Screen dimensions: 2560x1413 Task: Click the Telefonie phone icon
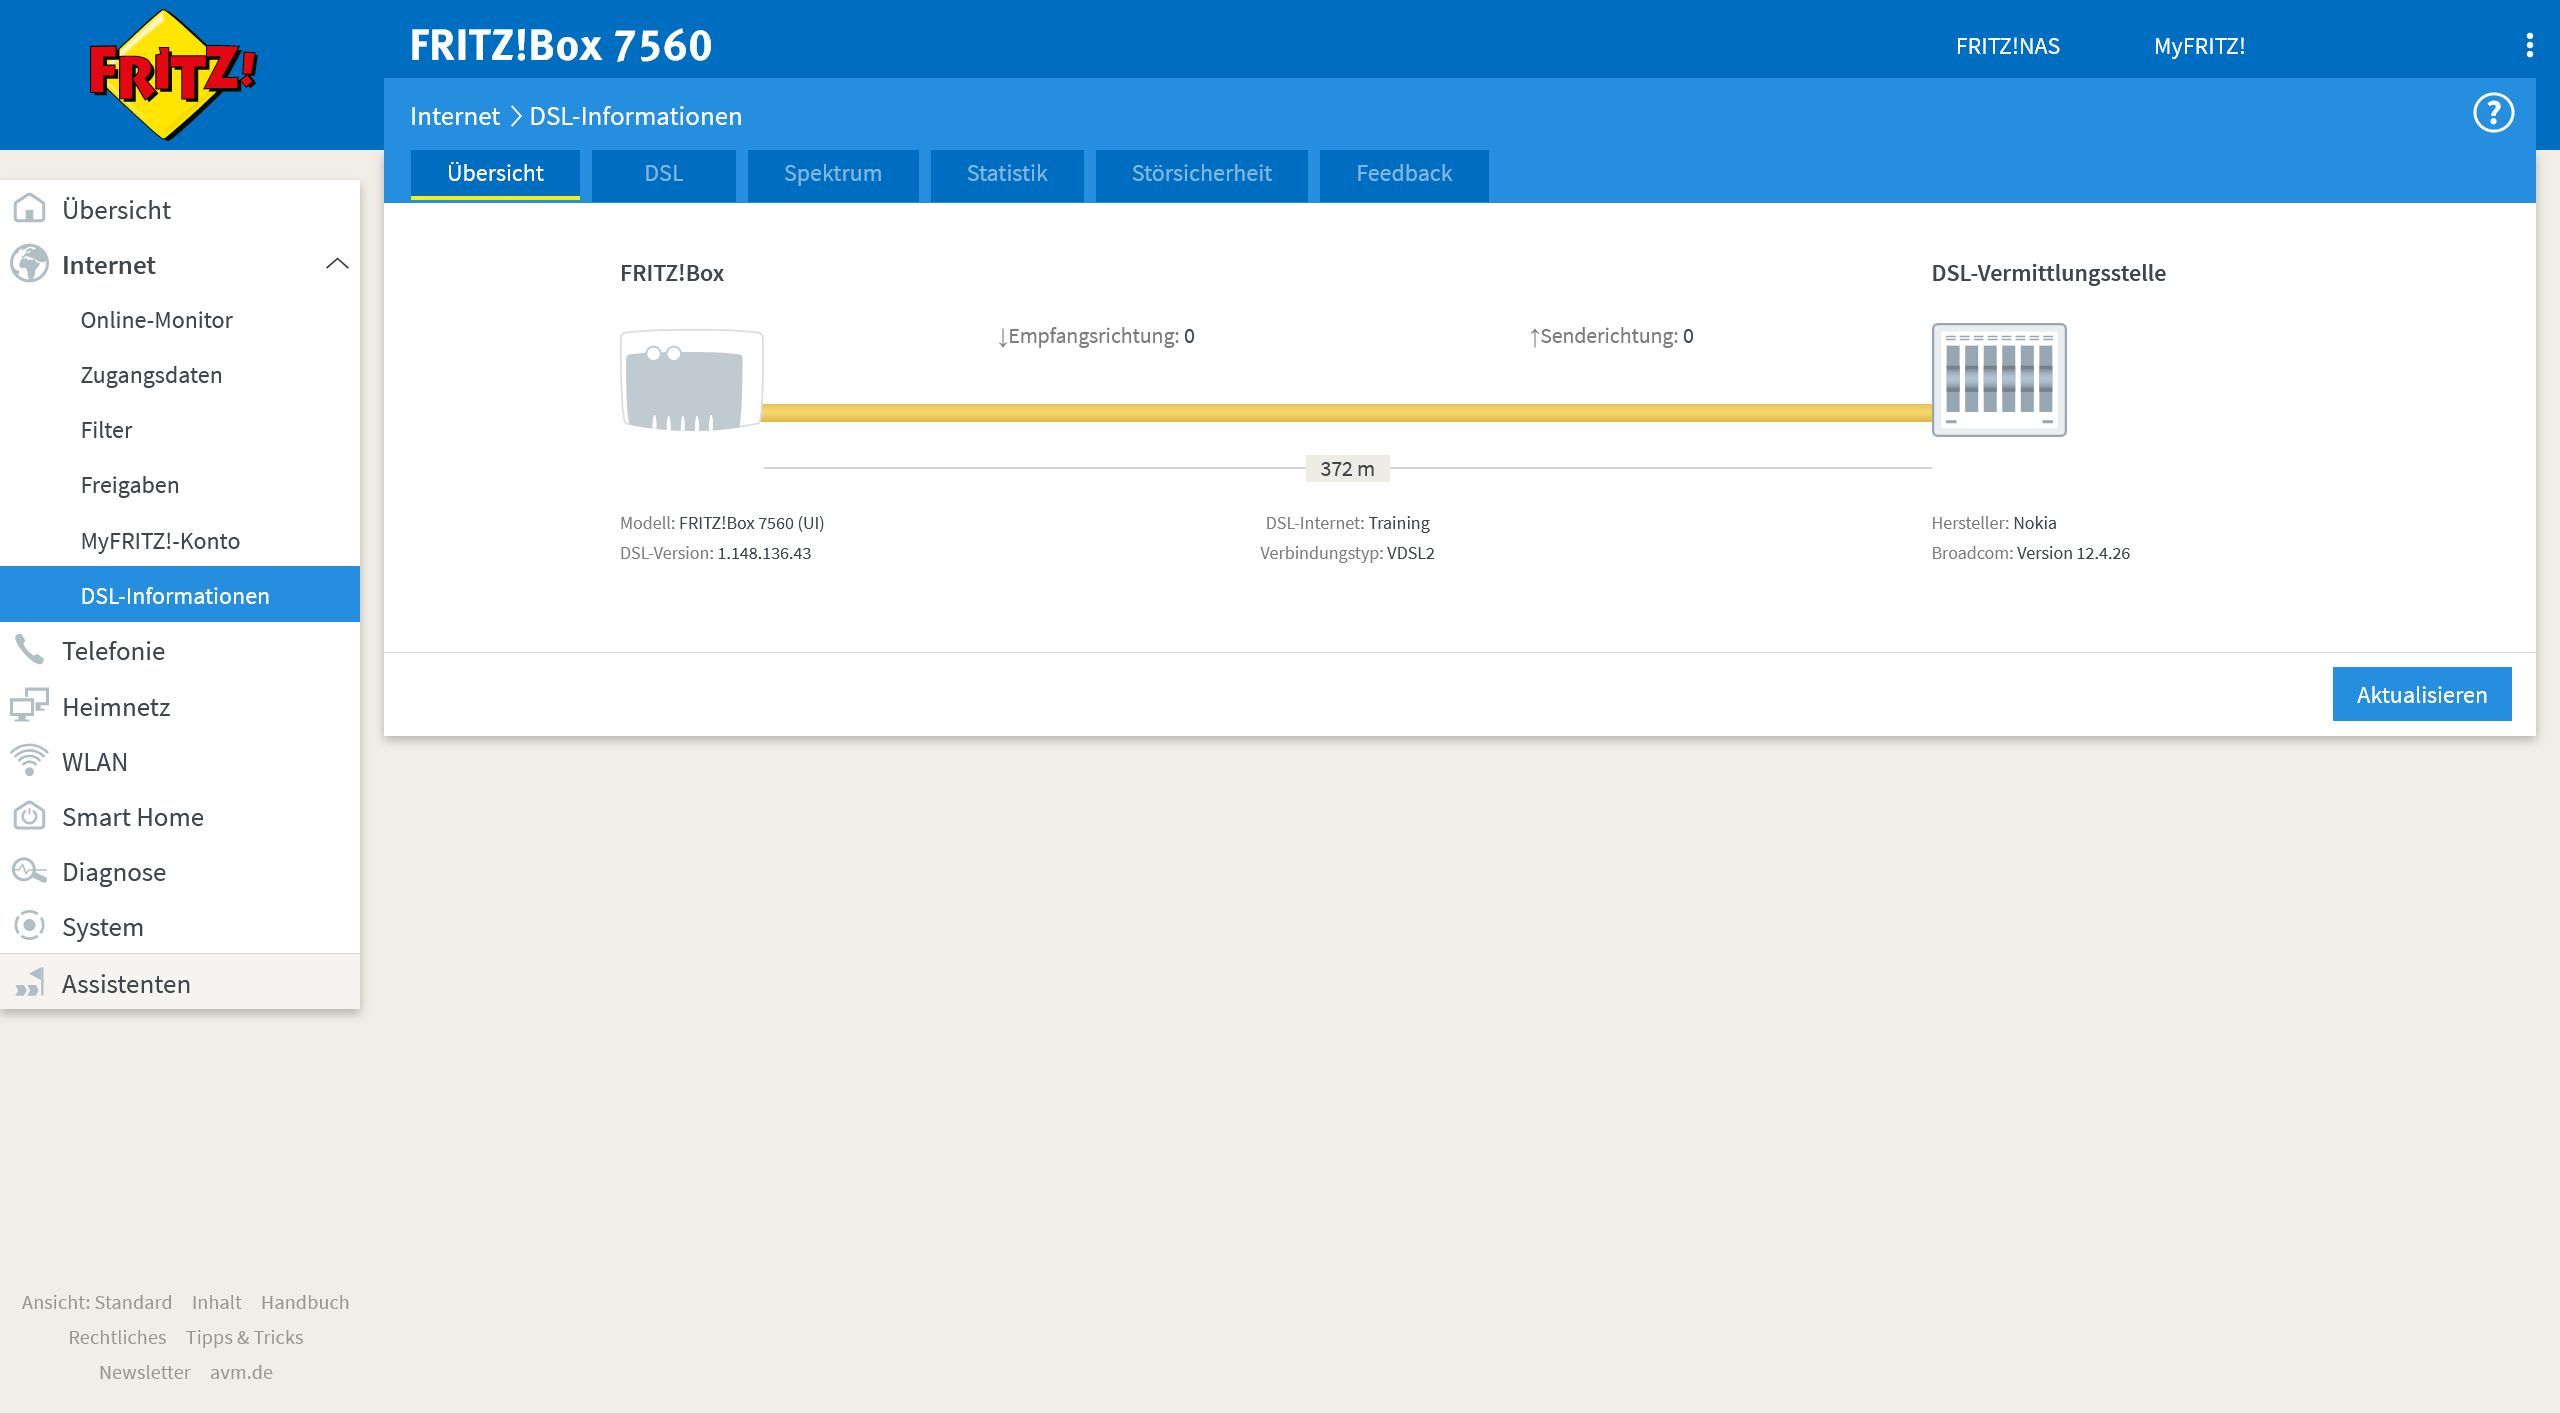[x=29, y=650]
